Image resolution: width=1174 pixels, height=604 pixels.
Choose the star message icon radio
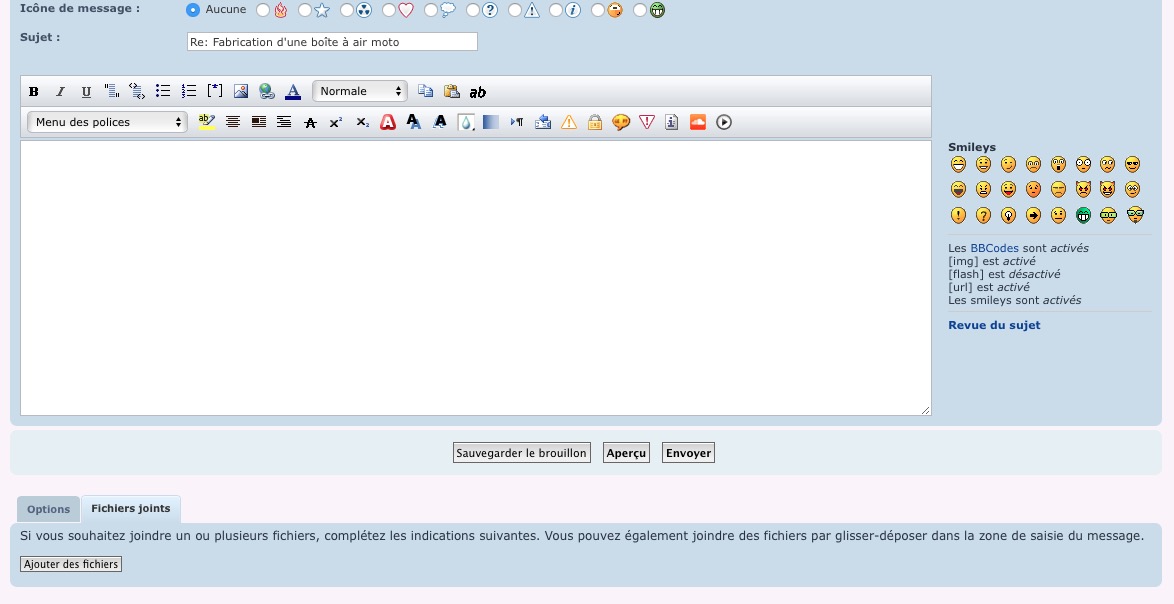[x=305, y=11]
